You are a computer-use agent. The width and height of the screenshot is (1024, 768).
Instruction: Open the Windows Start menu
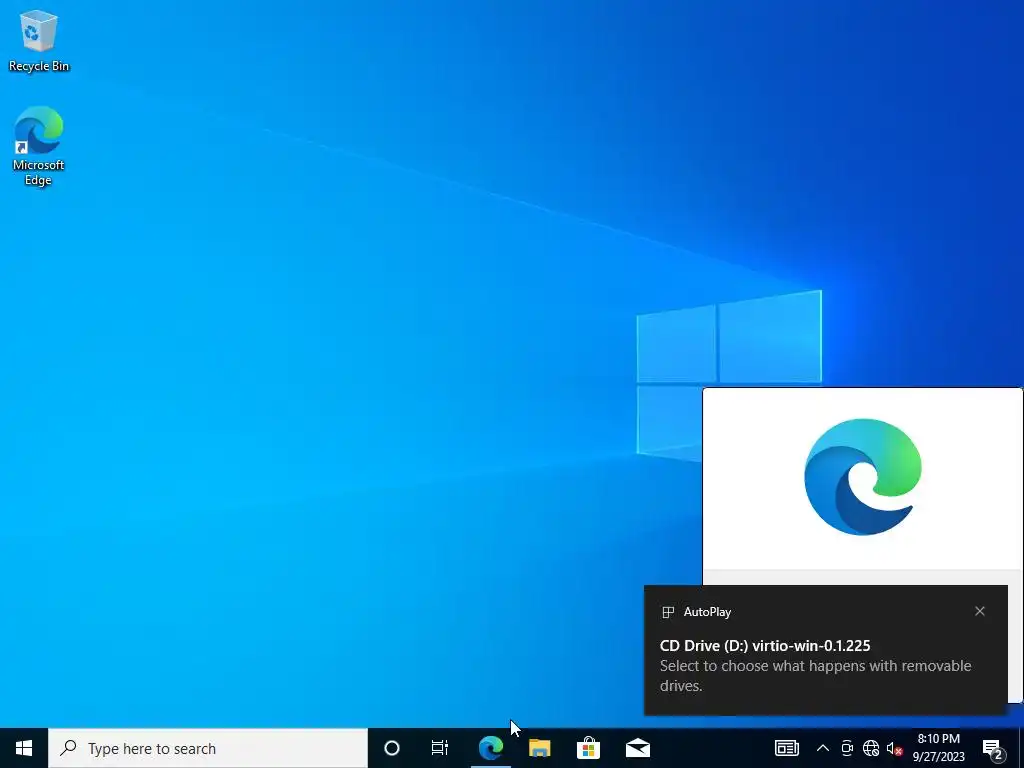(24, 748)
